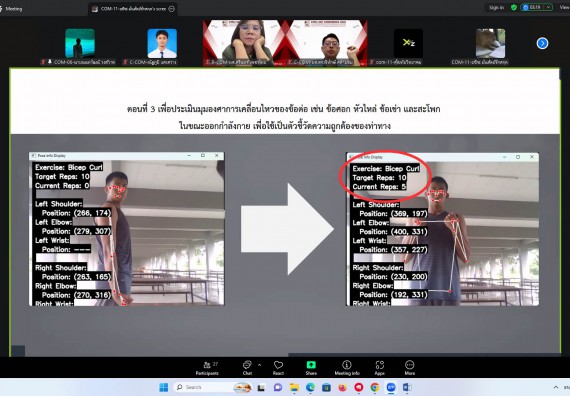This screenshot has width=570, height=396.
Task: Switch to the Zoom taskbar icon
Action: pyautogui.click(x=391, y=388)
